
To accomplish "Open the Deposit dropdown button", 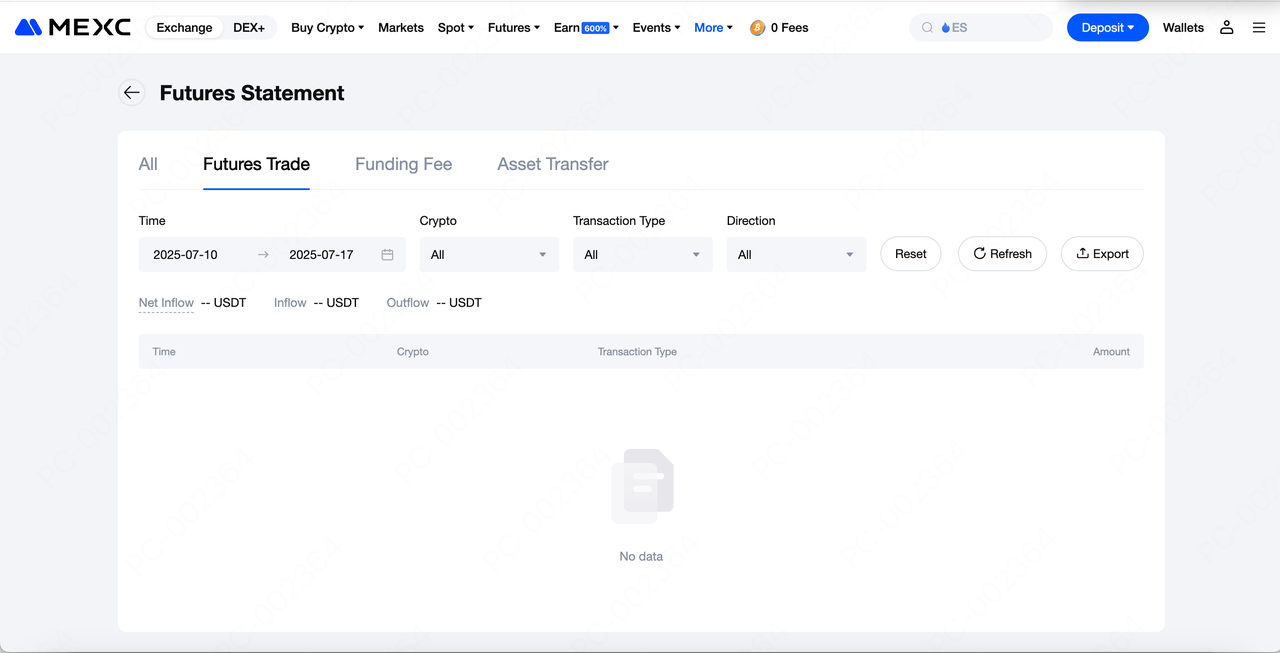I will [x=1107, y=28].
